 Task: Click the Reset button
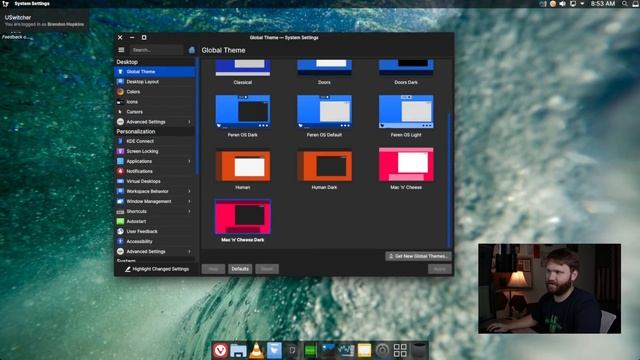267,269
